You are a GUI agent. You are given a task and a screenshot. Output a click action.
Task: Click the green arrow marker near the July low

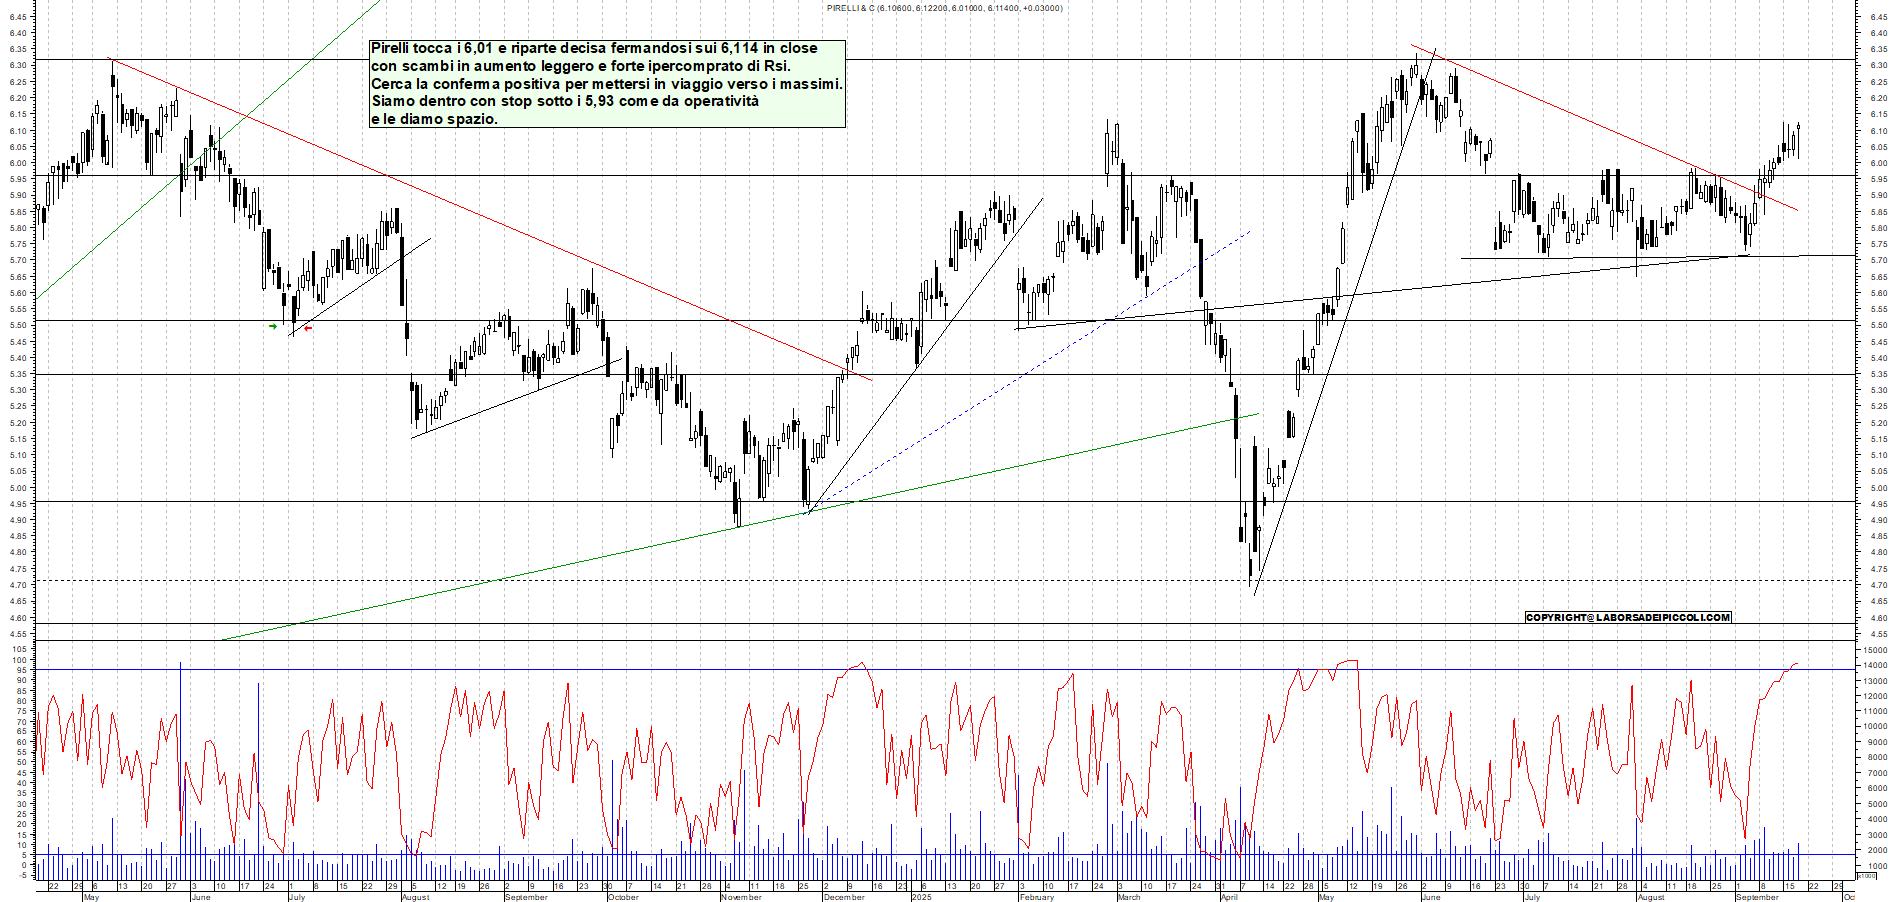point(273,326)
